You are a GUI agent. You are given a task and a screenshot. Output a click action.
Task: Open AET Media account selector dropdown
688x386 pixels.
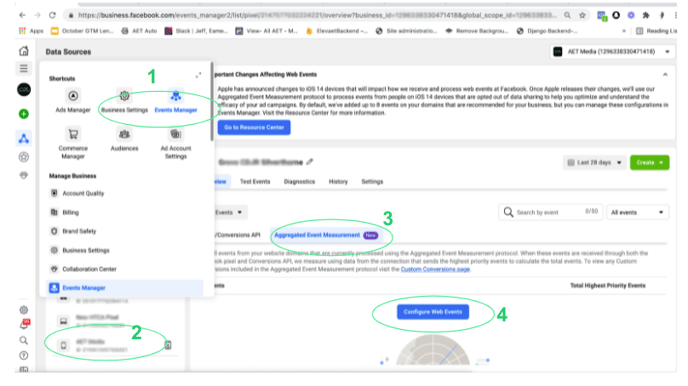tap(612, 52)
